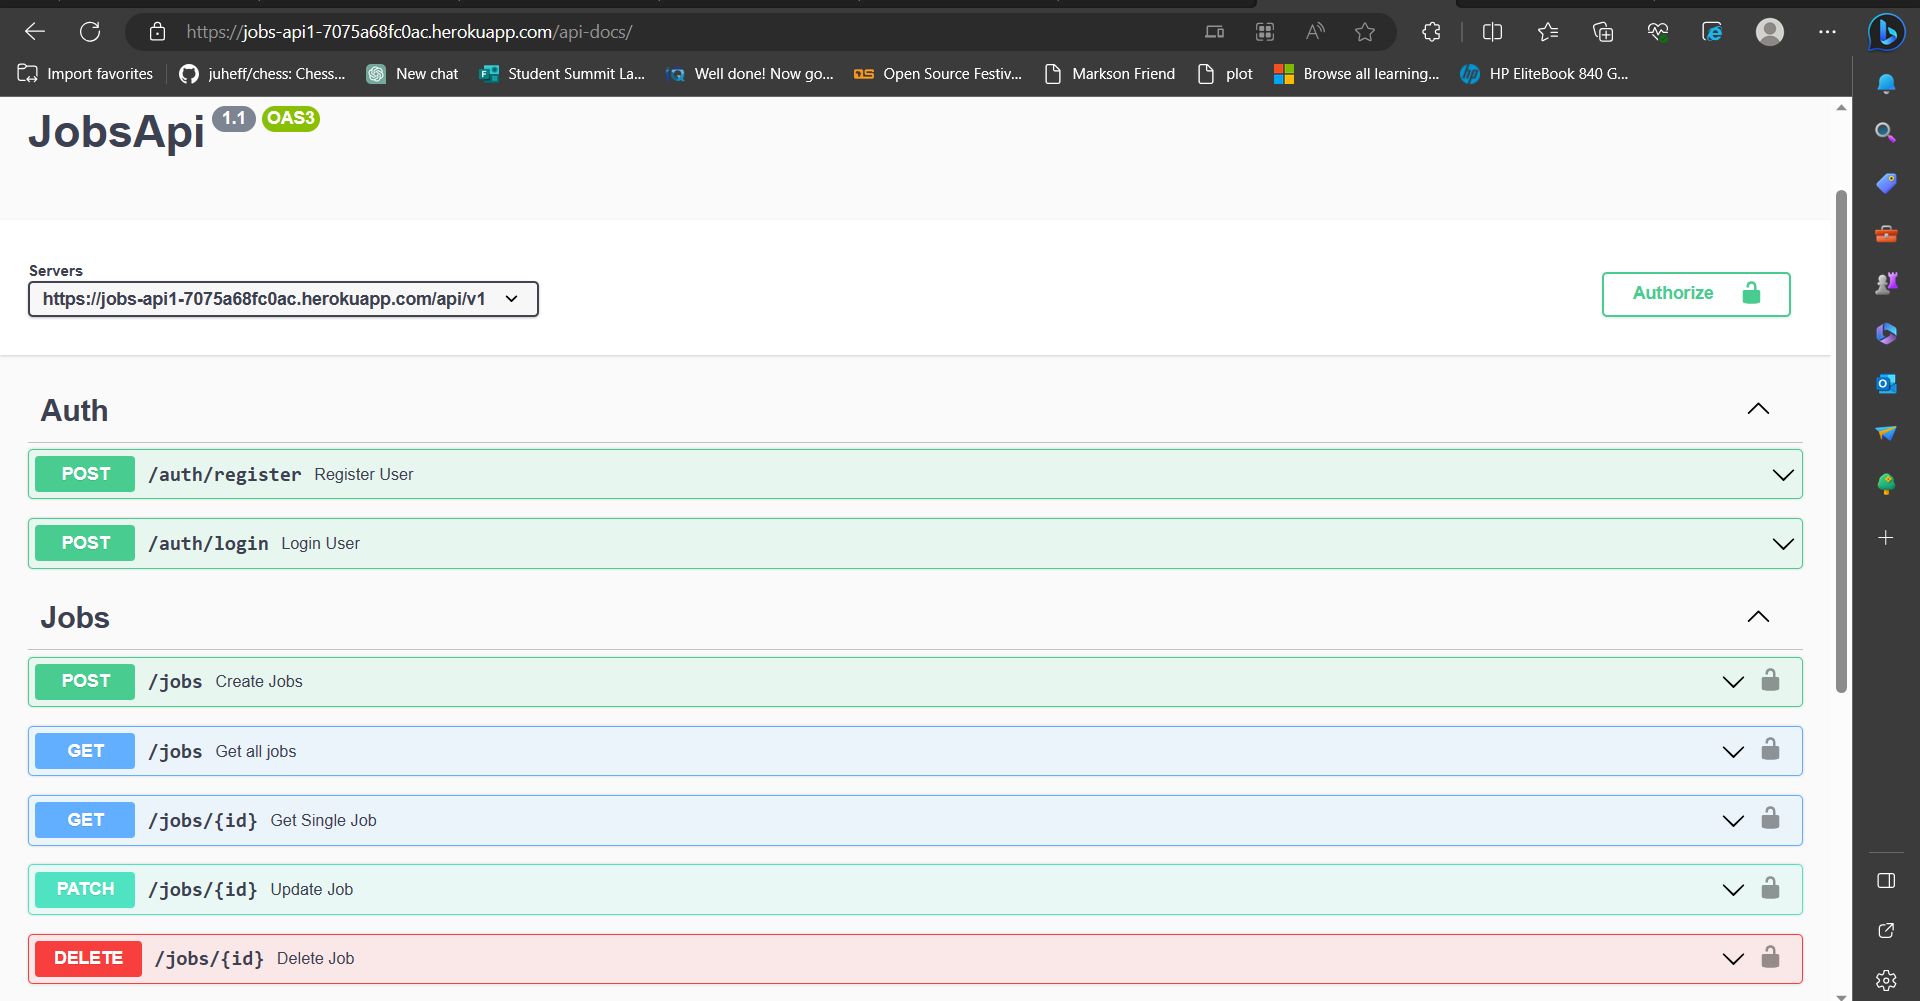Expand Create Jobs endpoint arrow
The image size is (1920, 1001).
pos(1733,682)
